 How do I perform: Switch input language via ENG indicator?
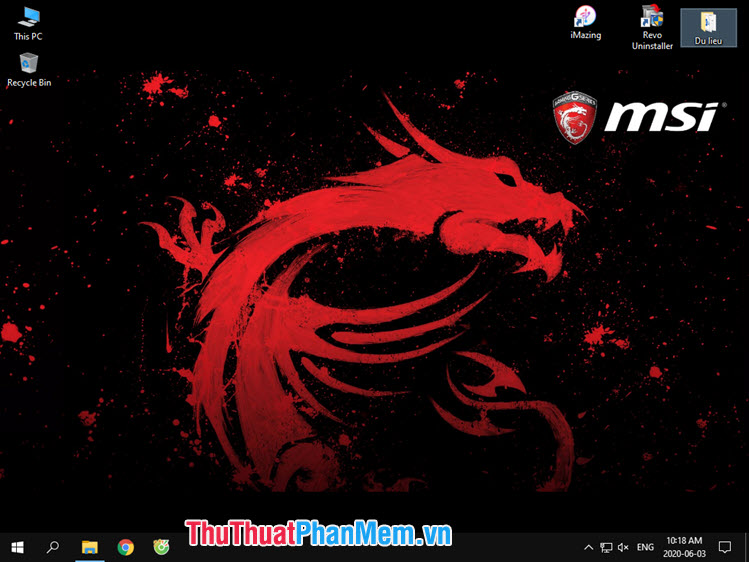(645, 548)
